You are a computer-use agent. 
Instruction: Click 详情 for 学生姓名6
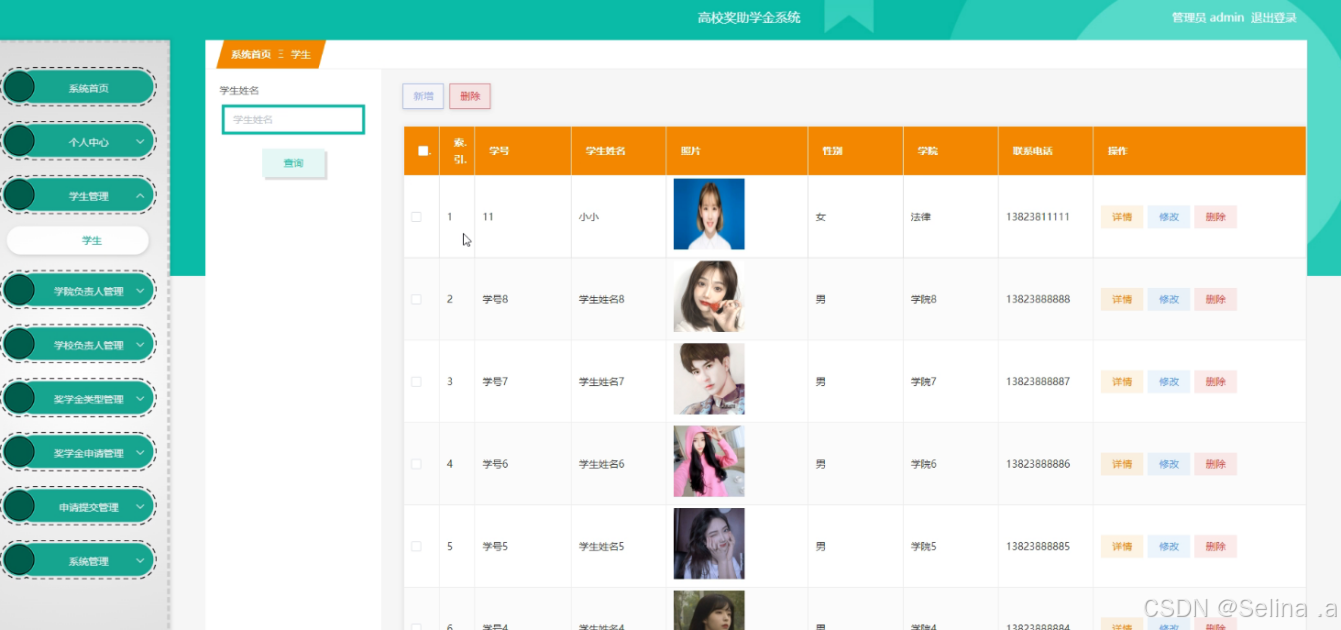(1122, 464)
